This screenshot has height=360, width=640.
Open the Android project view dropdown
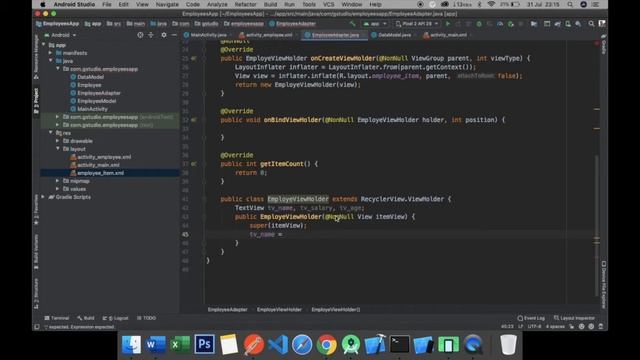click(60, 35)
